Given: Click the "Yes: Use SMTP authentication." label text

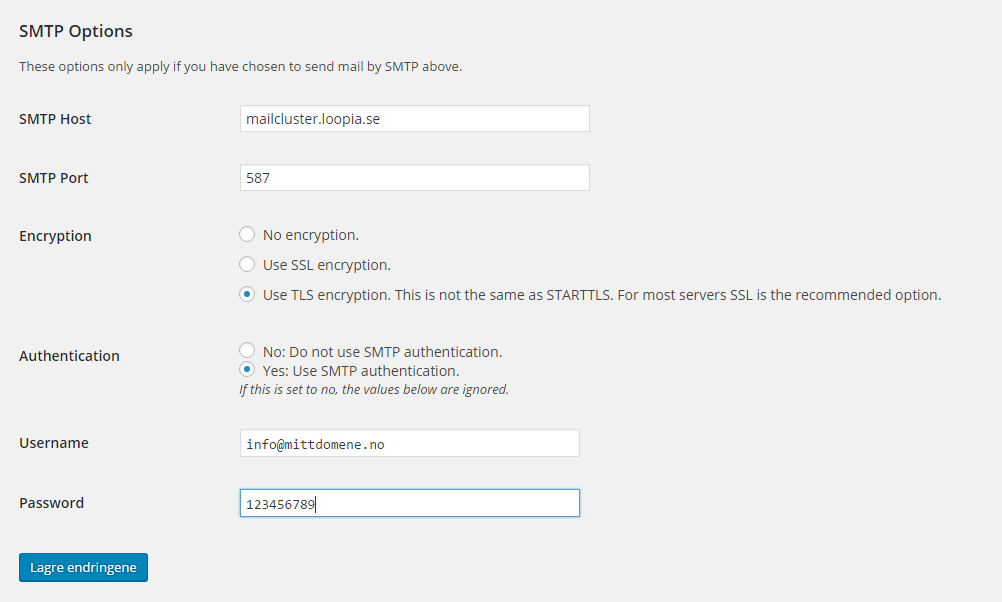Looking at the screenshot, I should [x=361, y=371].
